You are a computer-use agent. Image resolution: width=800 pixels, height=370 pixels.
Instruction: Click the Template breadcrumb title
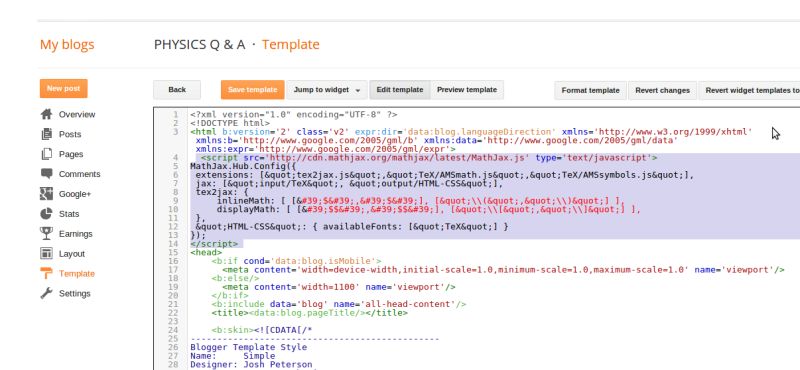click(291, 44)
